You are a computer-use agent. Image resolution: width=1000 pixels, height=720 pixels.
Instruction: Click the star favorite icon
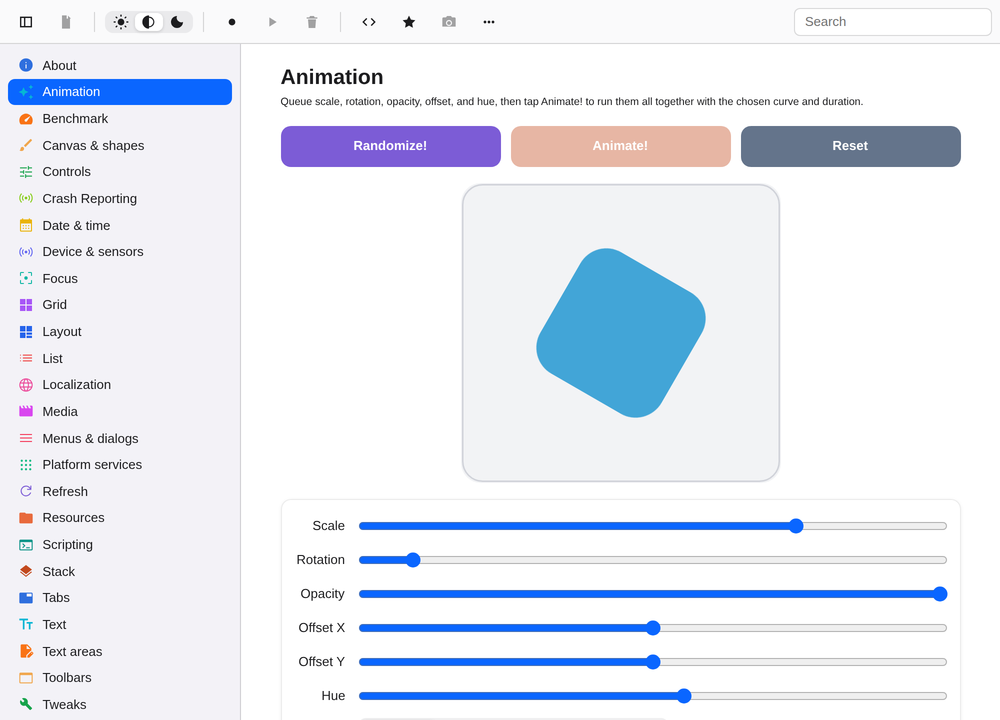(x=409, y=22)
